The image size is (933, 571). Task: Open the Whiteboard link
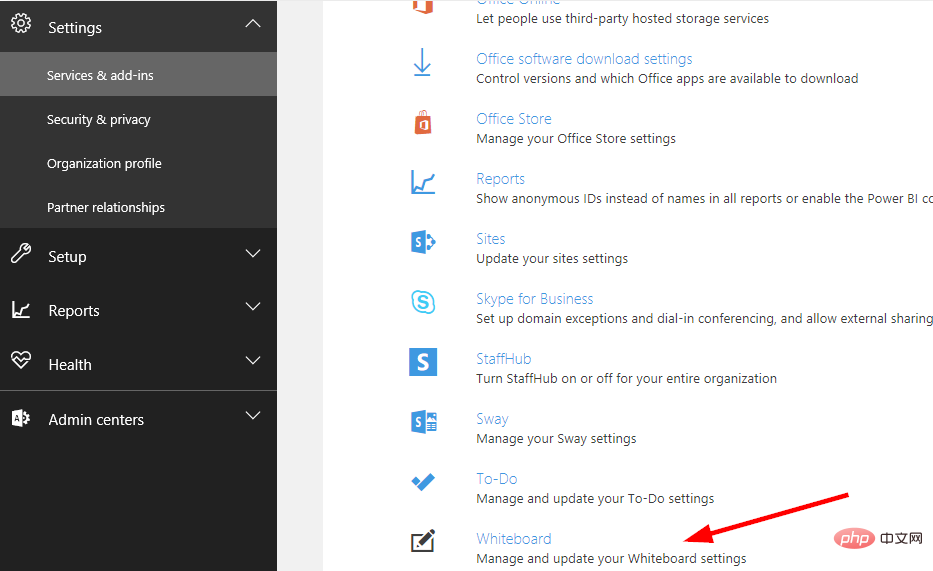tap(514, 539)
